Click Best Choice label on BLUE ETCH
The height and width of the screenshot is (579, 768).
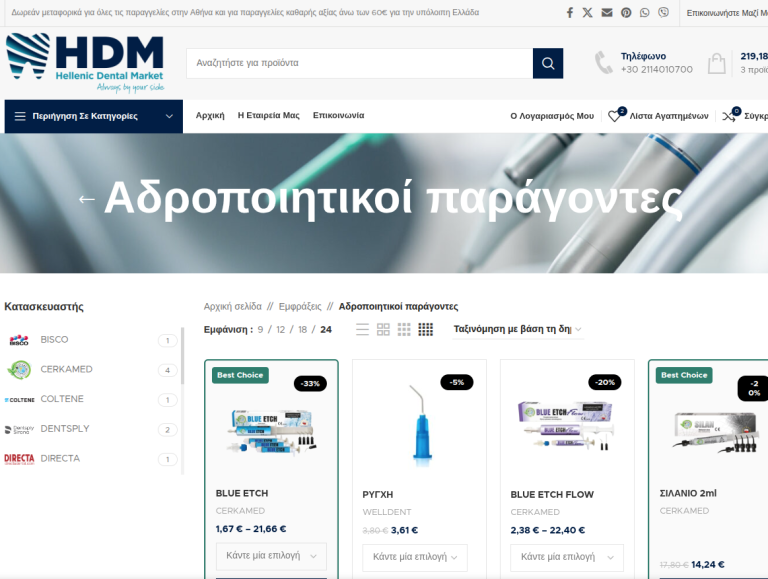pyautogui.click(x=240, y=375)
